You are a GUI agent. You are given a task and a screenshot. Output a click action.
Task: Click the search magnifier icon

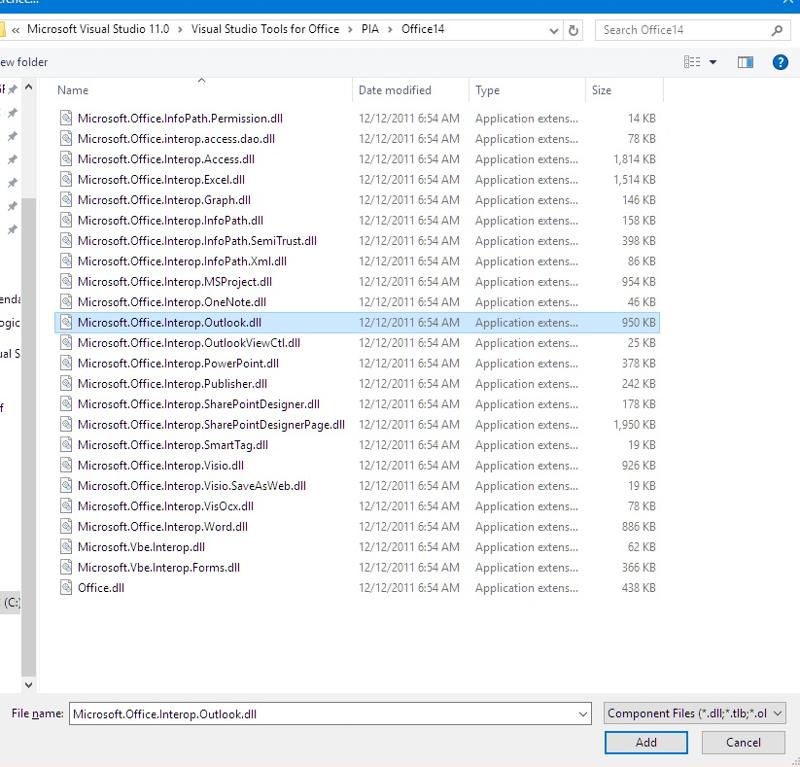(x=777, y=30)
